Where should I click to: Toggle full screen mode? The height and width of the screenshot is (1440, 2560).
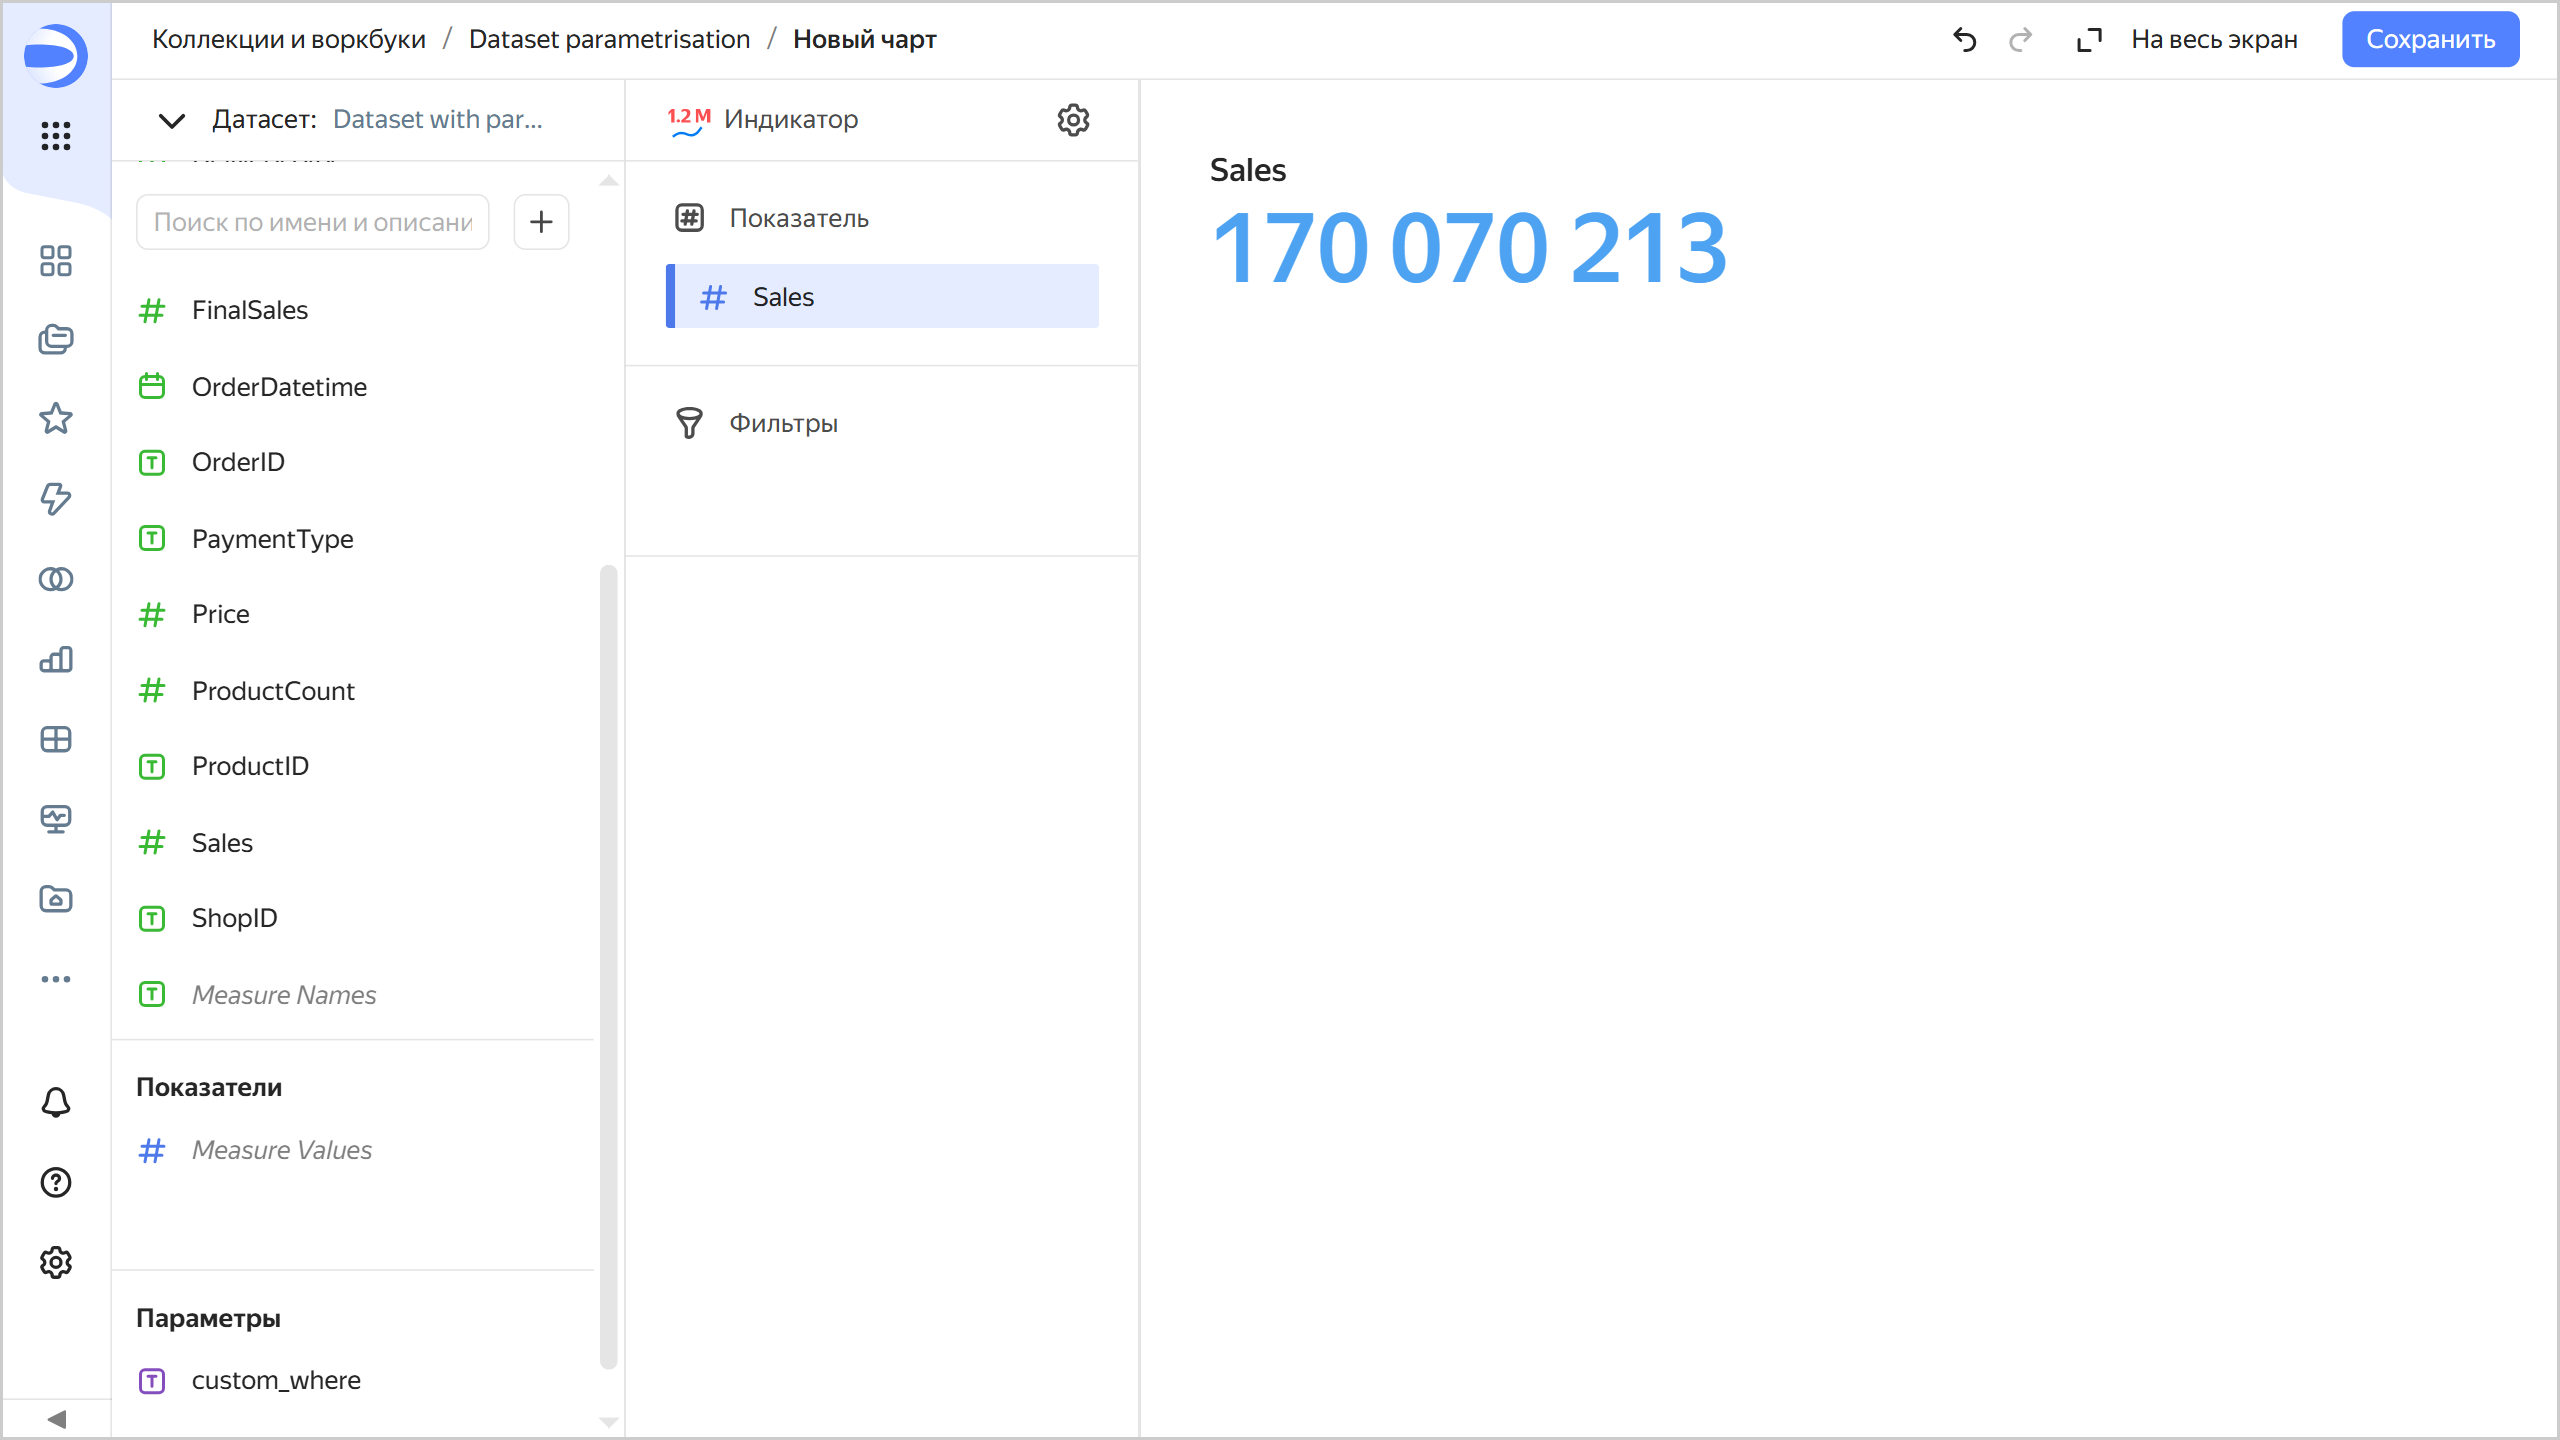2188,40
